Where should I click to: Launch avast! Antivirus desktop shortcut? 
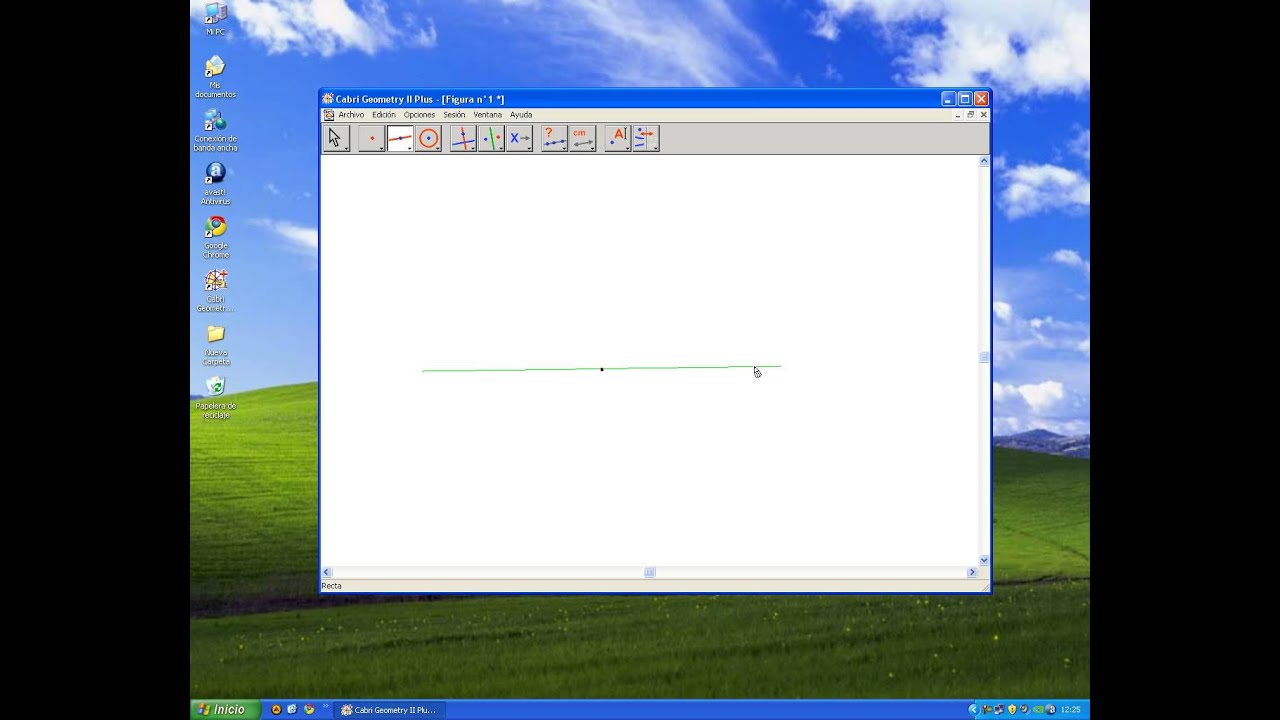pyautogui.click(x=215, y=184)
